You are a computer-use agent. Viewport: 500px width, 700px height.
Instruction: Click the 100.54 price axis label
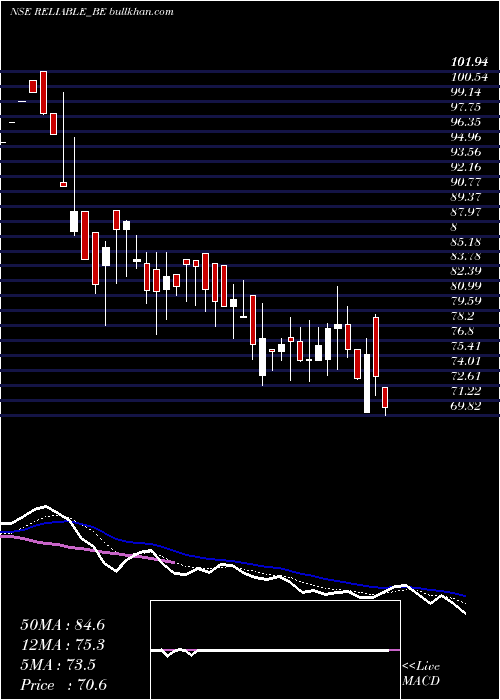tap(468, 77)
